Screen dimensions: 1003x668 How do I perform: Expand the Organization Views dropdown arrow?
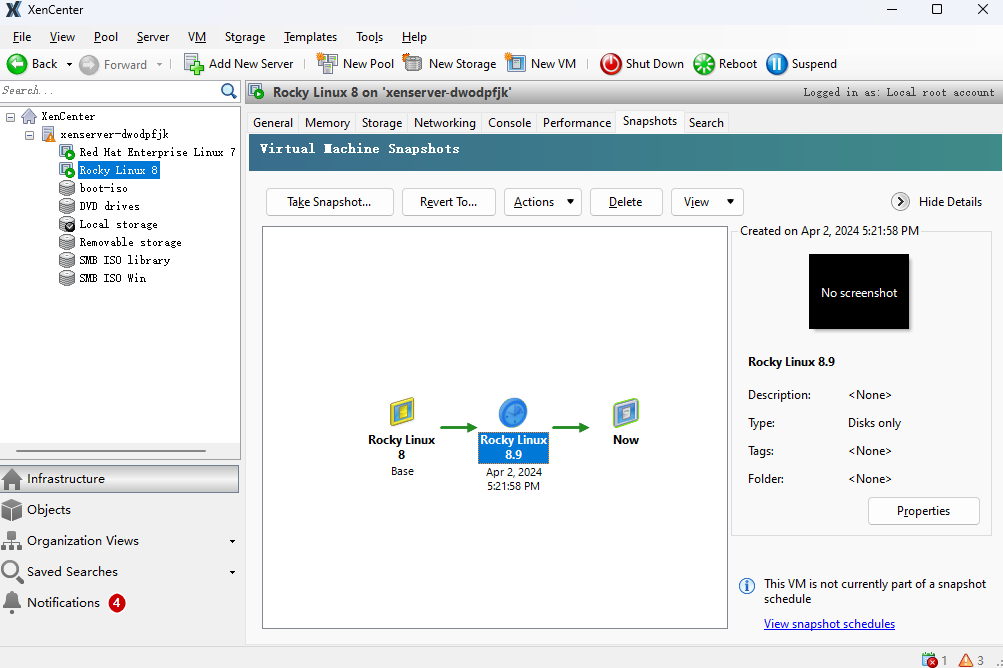(x=232, y=541)
